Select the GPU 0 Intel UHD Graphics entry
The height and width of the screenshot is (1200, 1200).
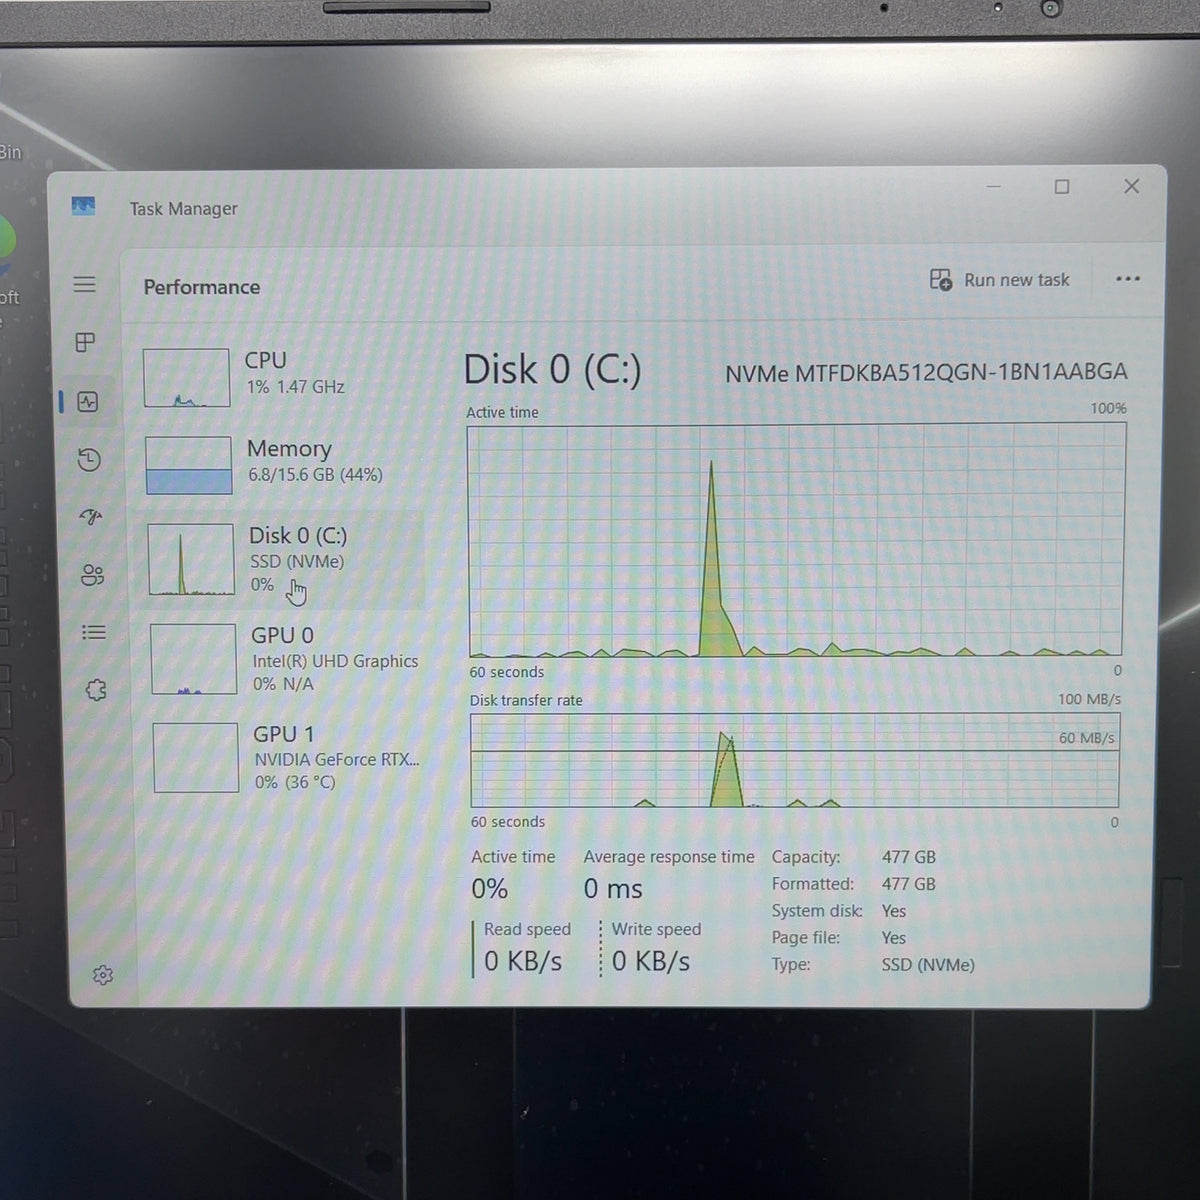point(286,659)
